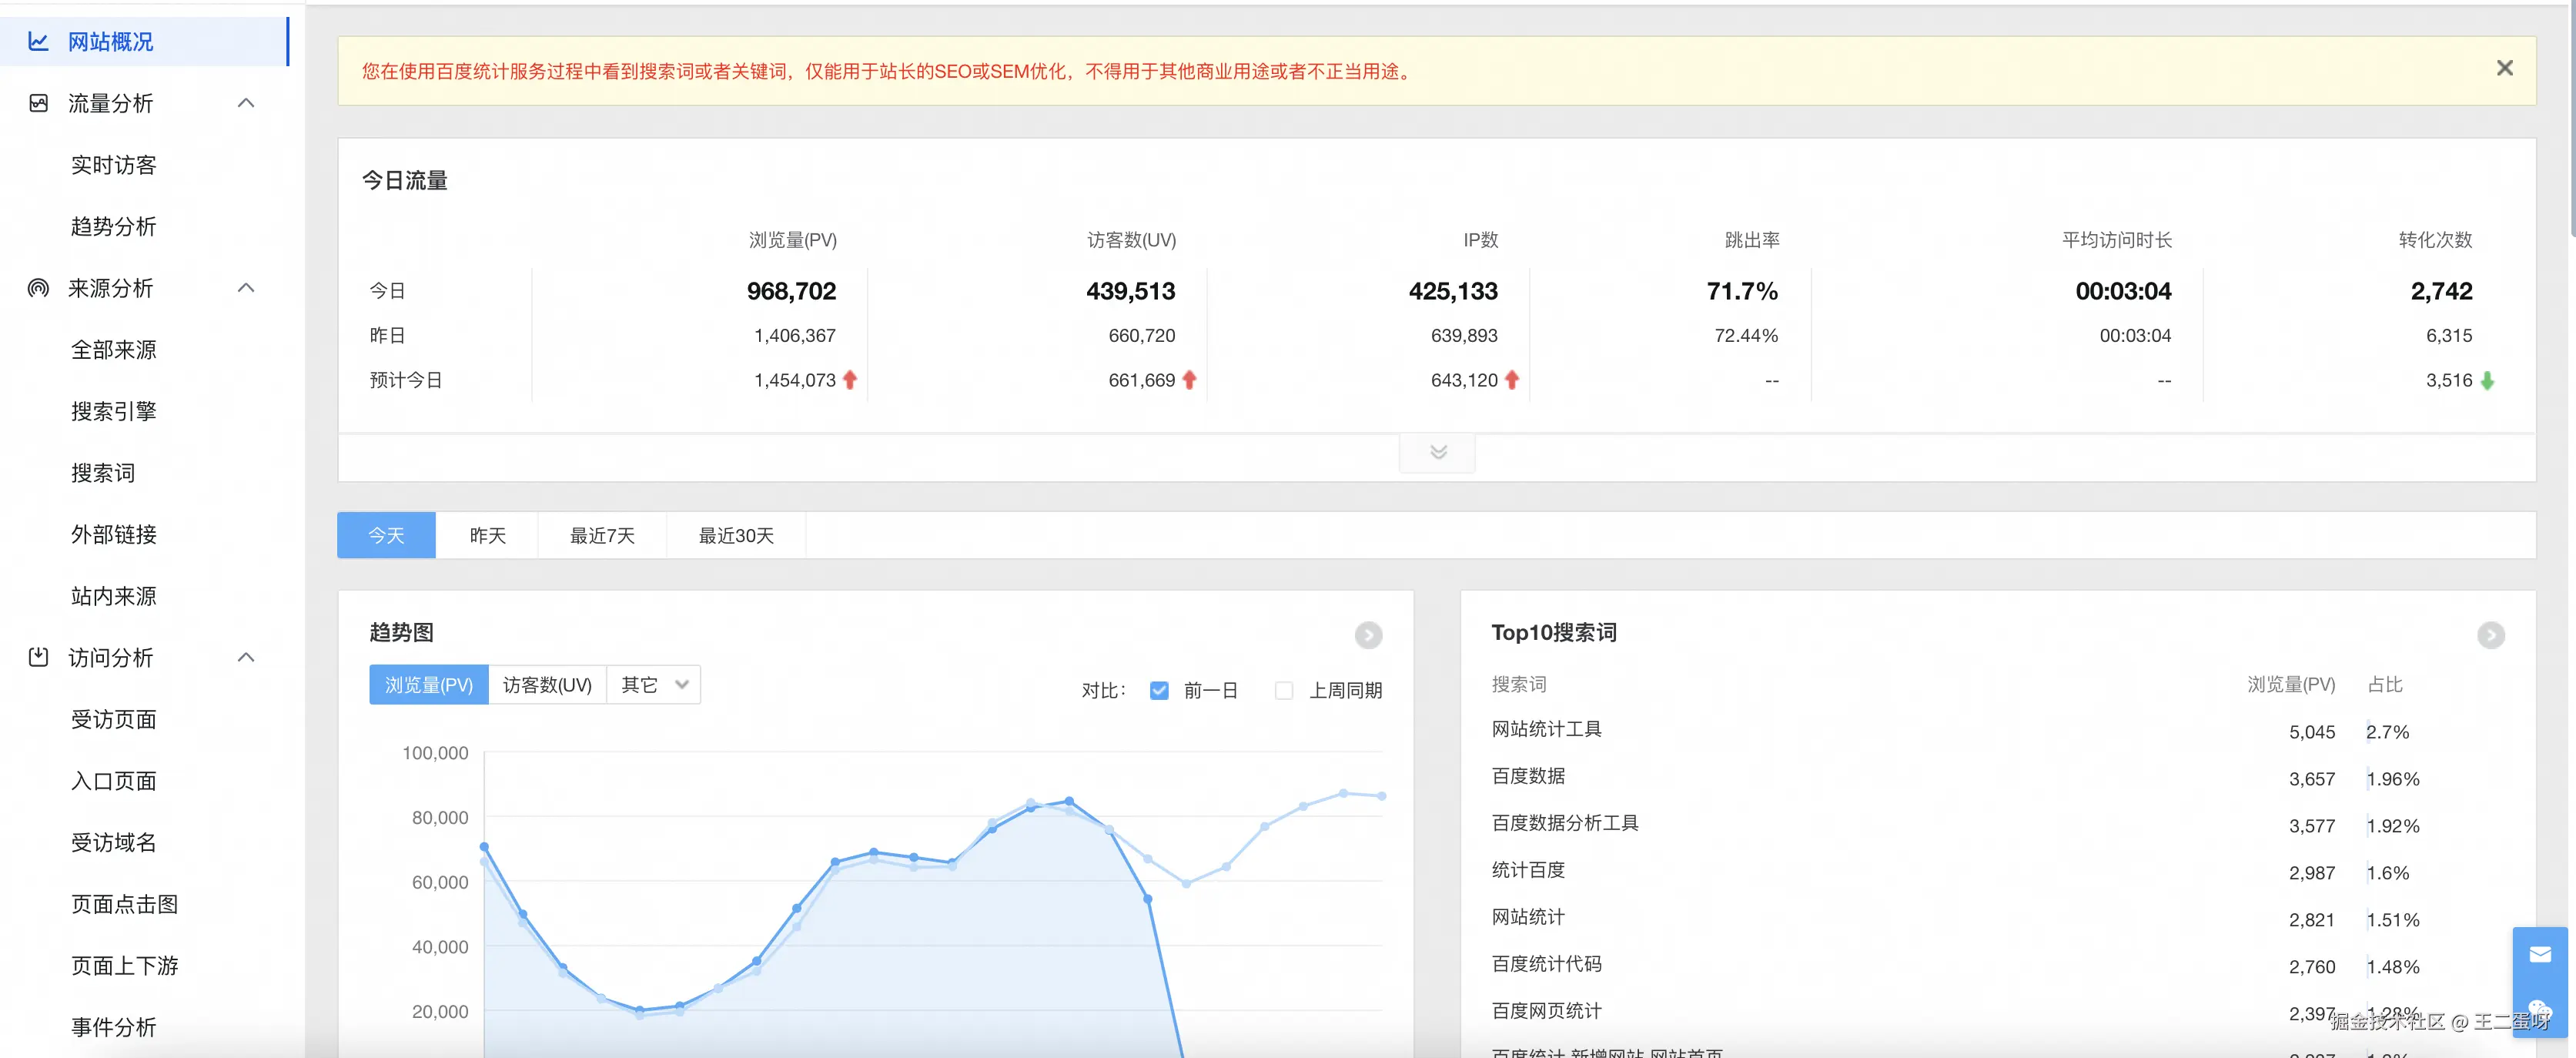Collapse the 来源分析 menu section

click(246, 288)
